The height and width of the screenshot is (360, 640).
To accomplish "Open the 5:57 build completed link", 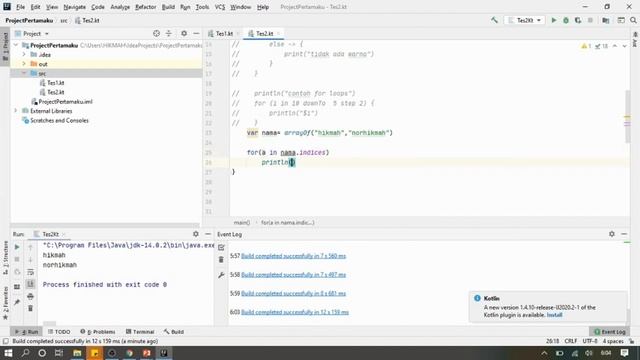I will [x=293, y=256].
